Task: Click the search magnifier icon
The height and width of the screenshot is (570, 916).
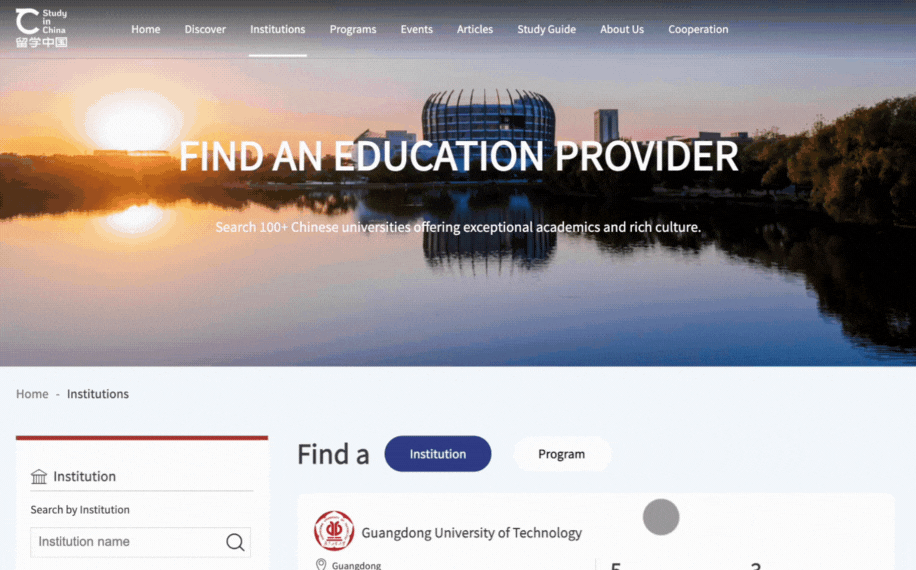Action: click(x=235, y=542)
